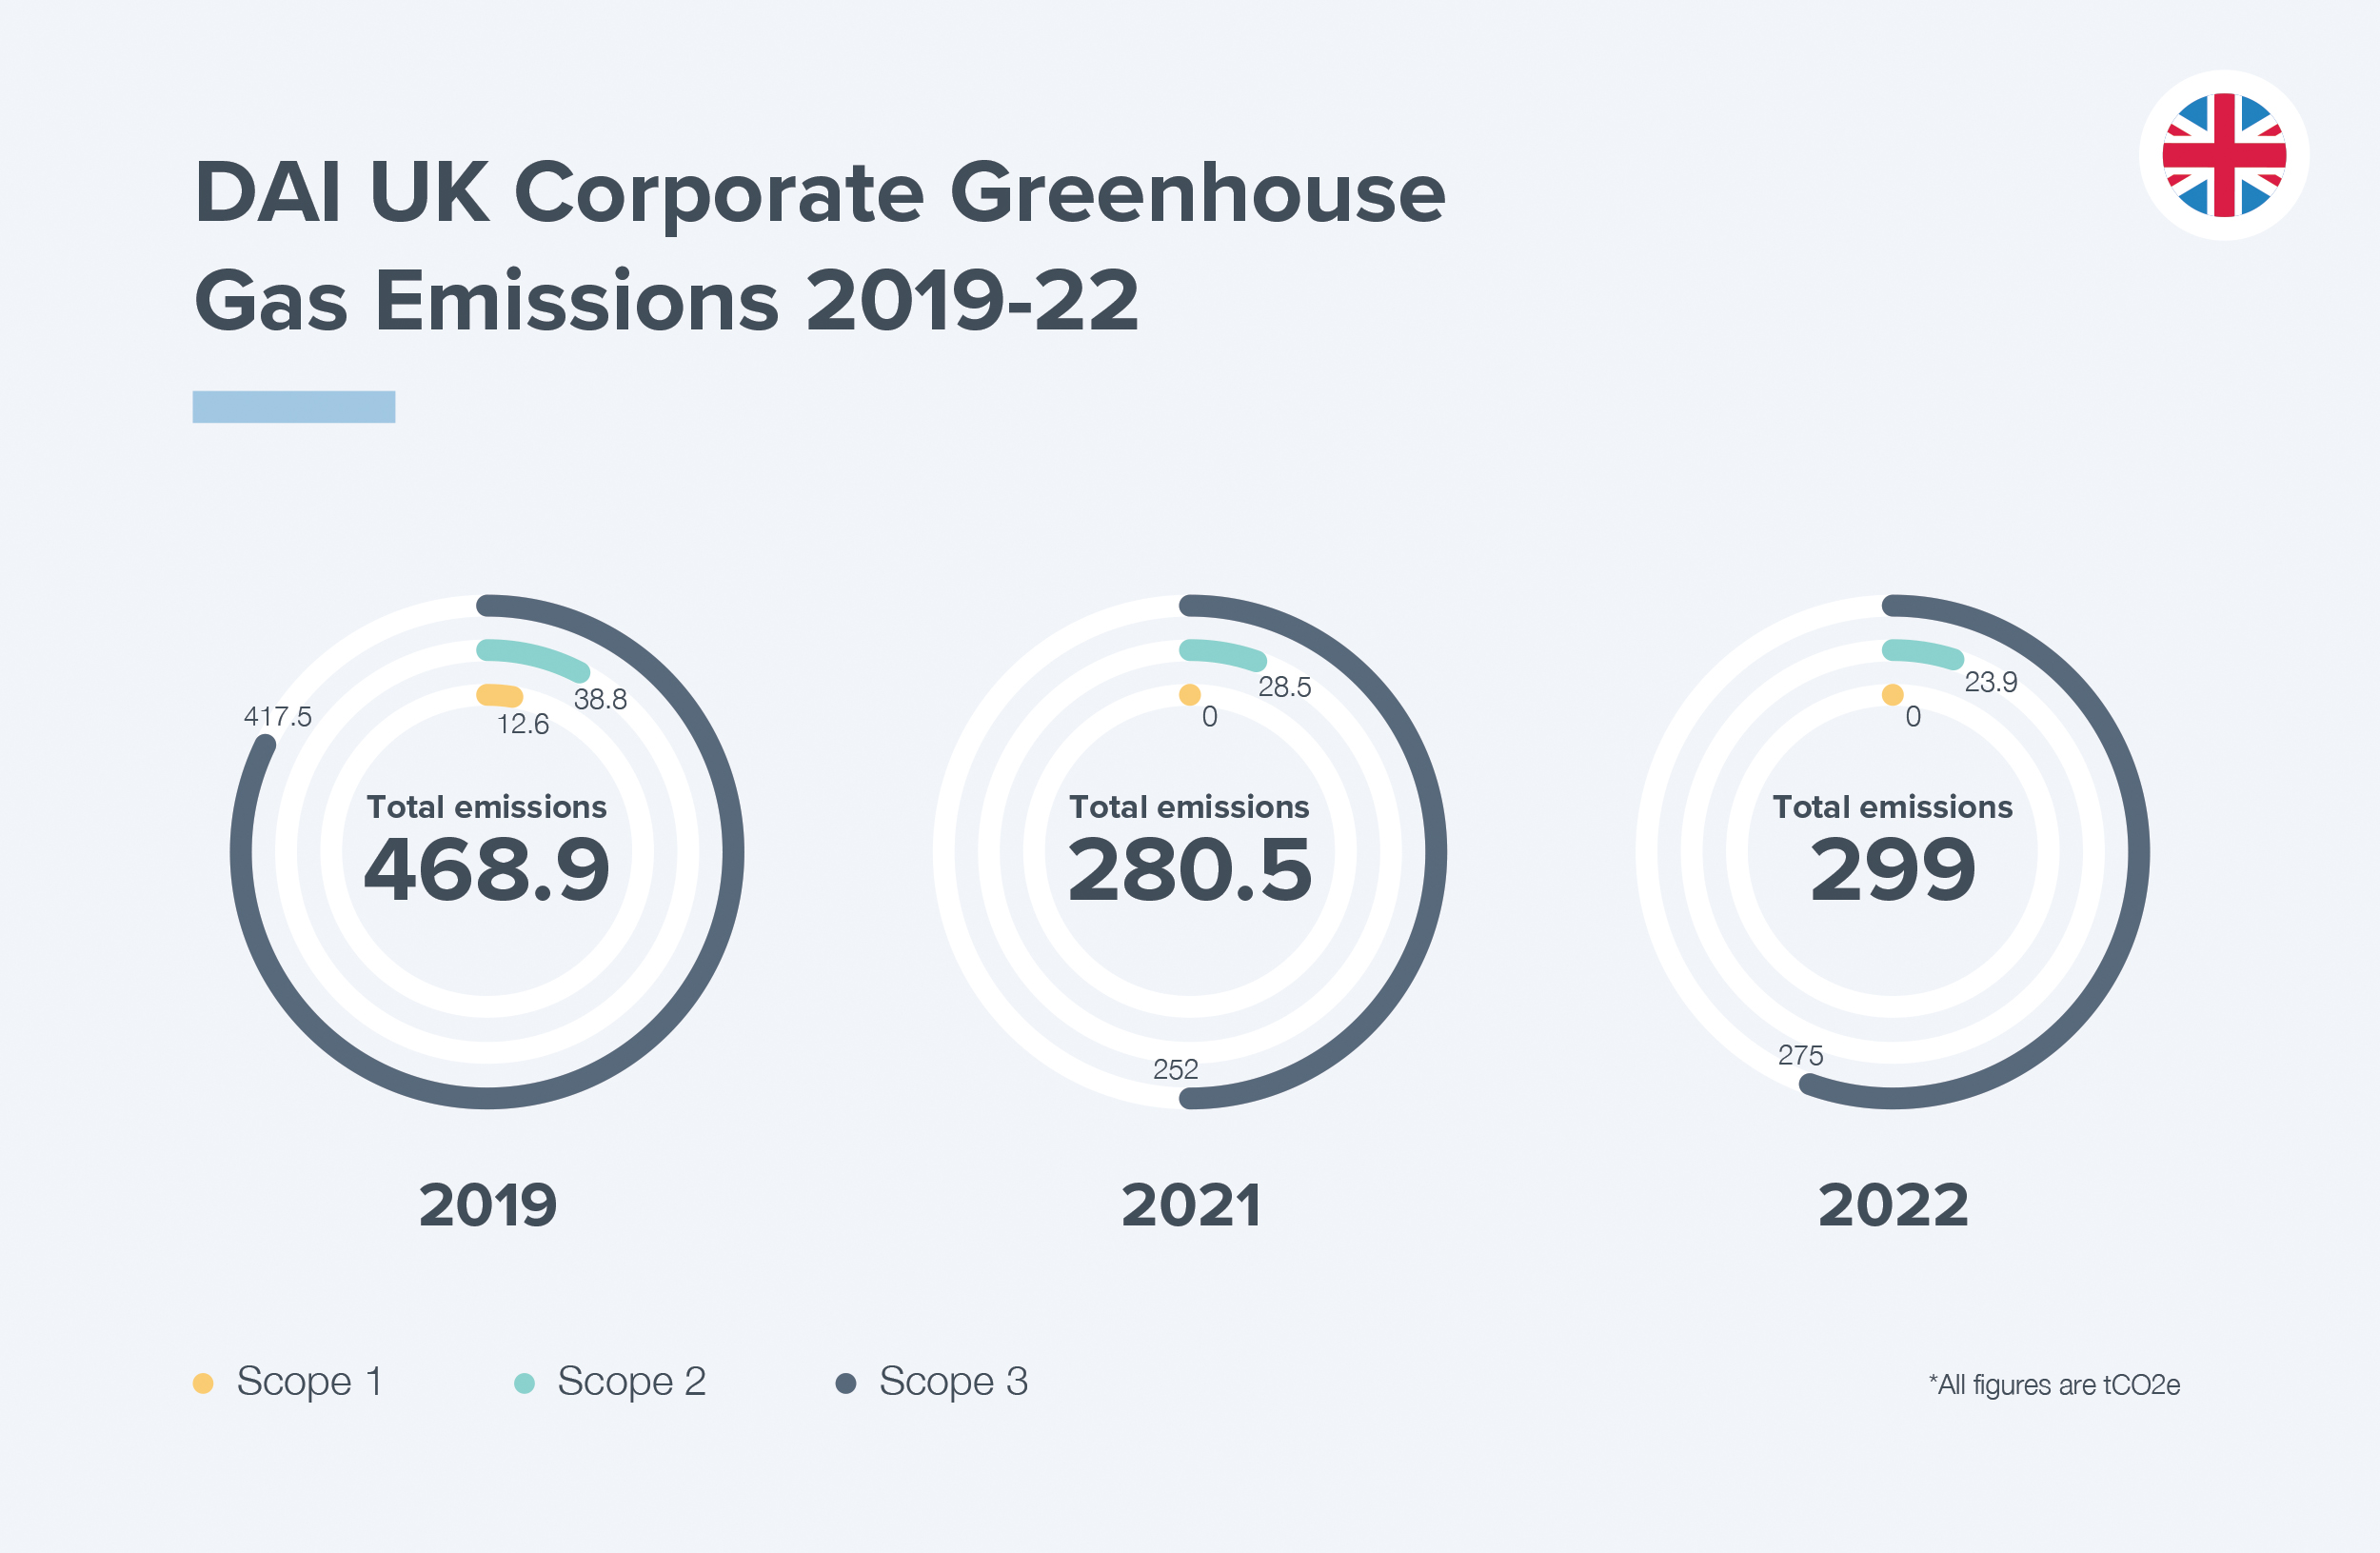Click the UK flag icon
This screenshot has height=1553, width=2380.
pos(2224,155)
